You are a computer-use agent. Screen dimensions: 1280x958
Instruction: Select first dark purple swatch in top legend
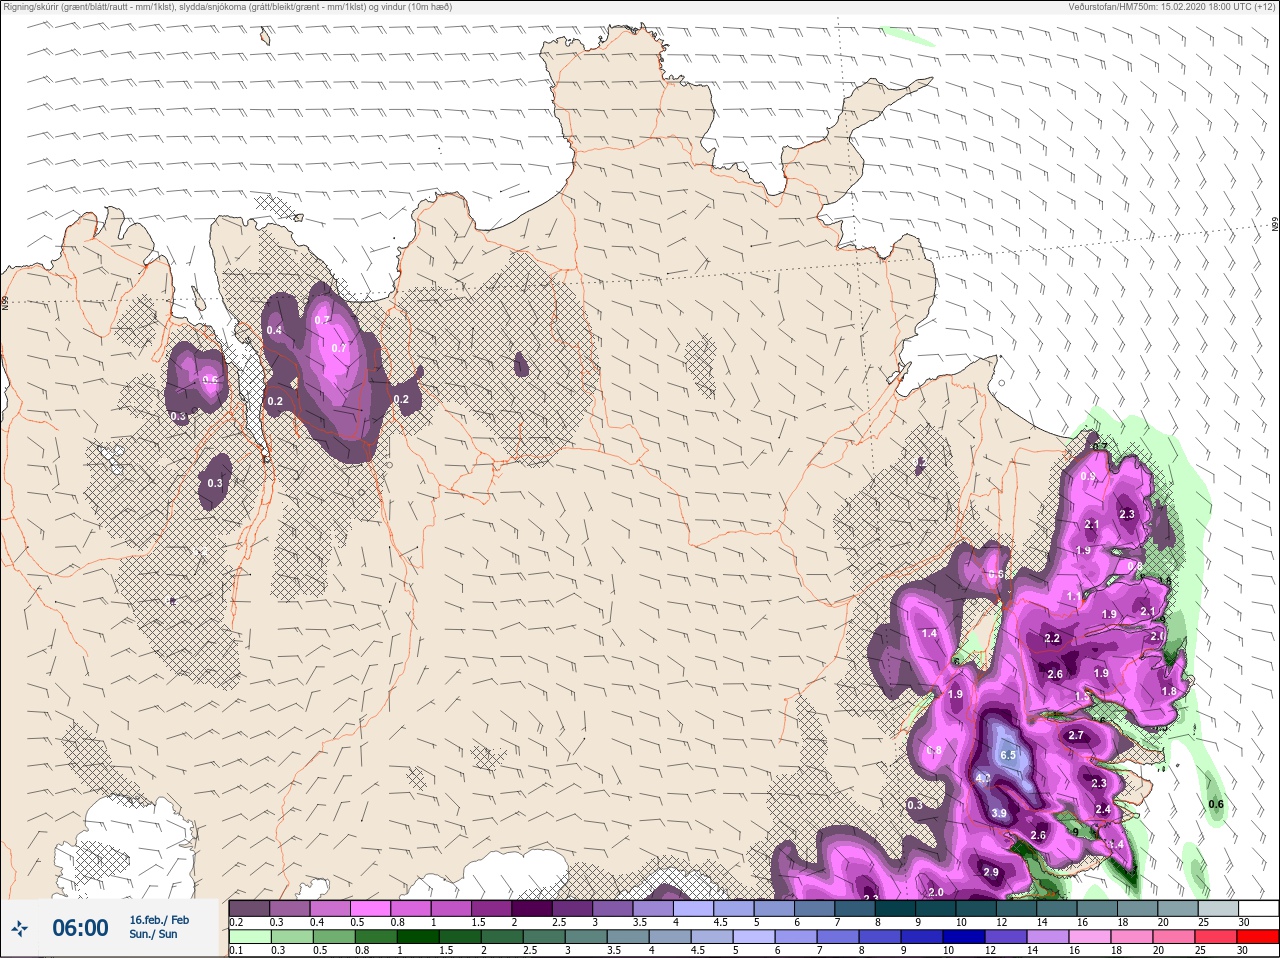coord(249,908)
